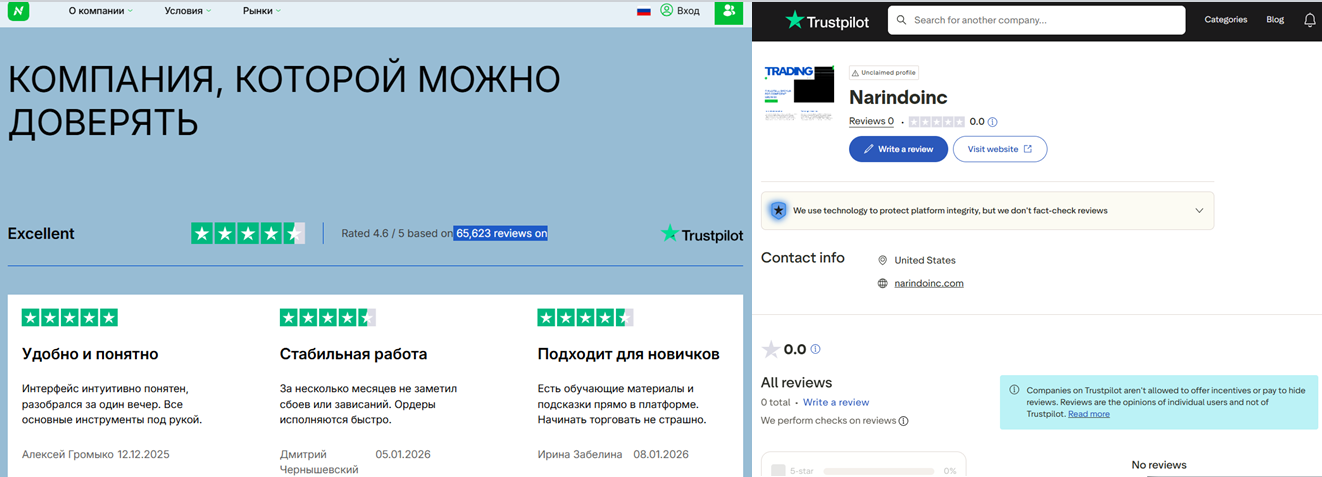Open Blog in Trustpilot header
Screen dimensions: 1322x477
point(1275,20)
